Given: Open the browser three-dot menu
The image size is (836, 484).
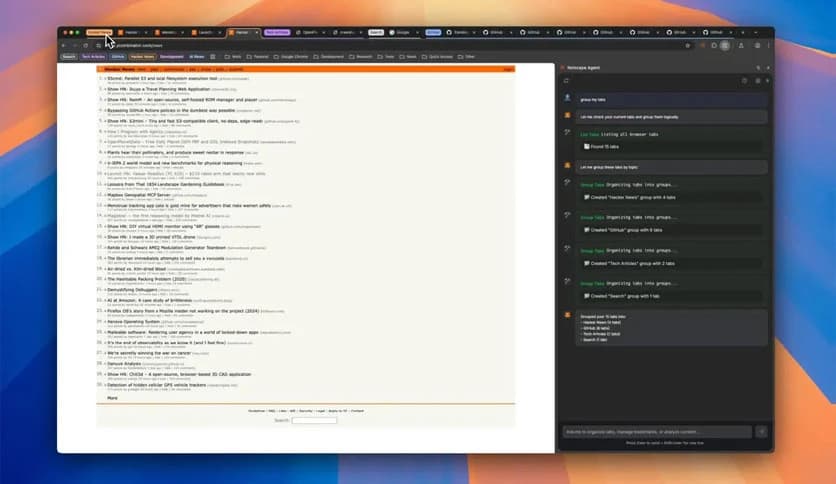Looking at the screenshot, I should (768, 46).
